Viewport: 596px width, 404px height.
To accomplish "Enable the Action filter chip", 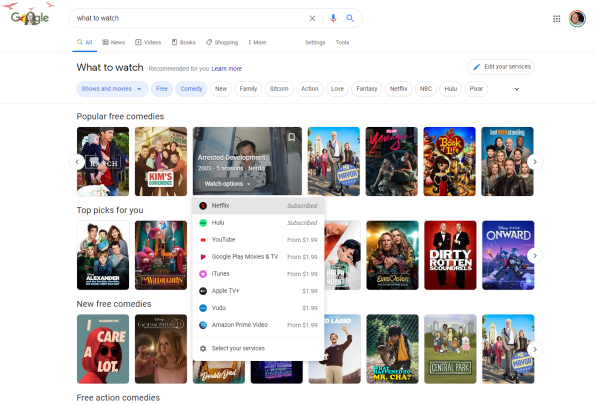I will pyautogui.click(x=310, y=89).
